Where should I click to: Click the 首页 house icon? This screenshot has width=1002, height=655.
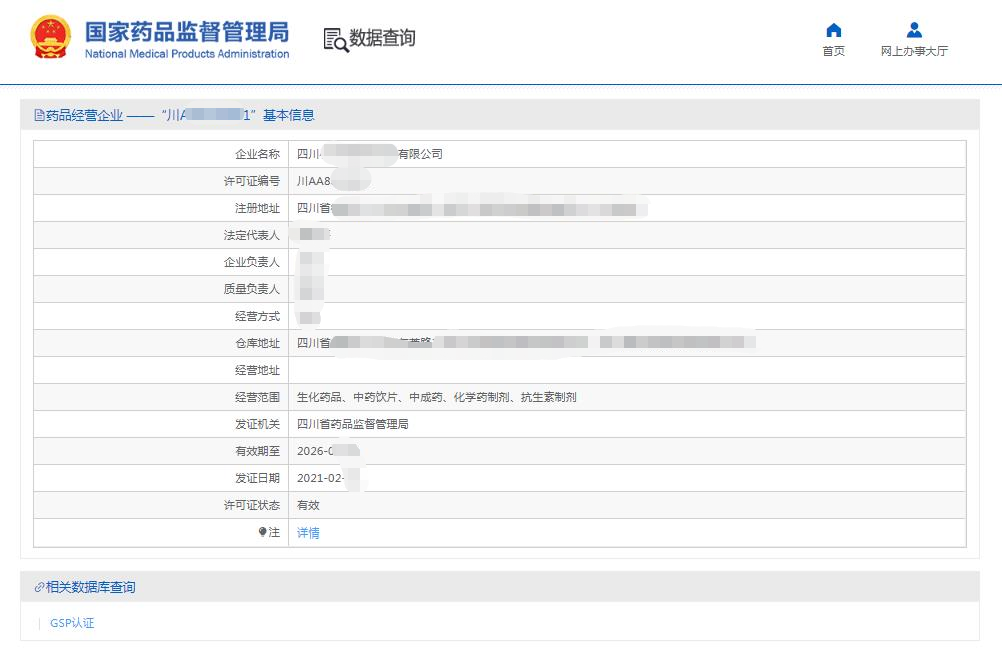click(833, 30)
